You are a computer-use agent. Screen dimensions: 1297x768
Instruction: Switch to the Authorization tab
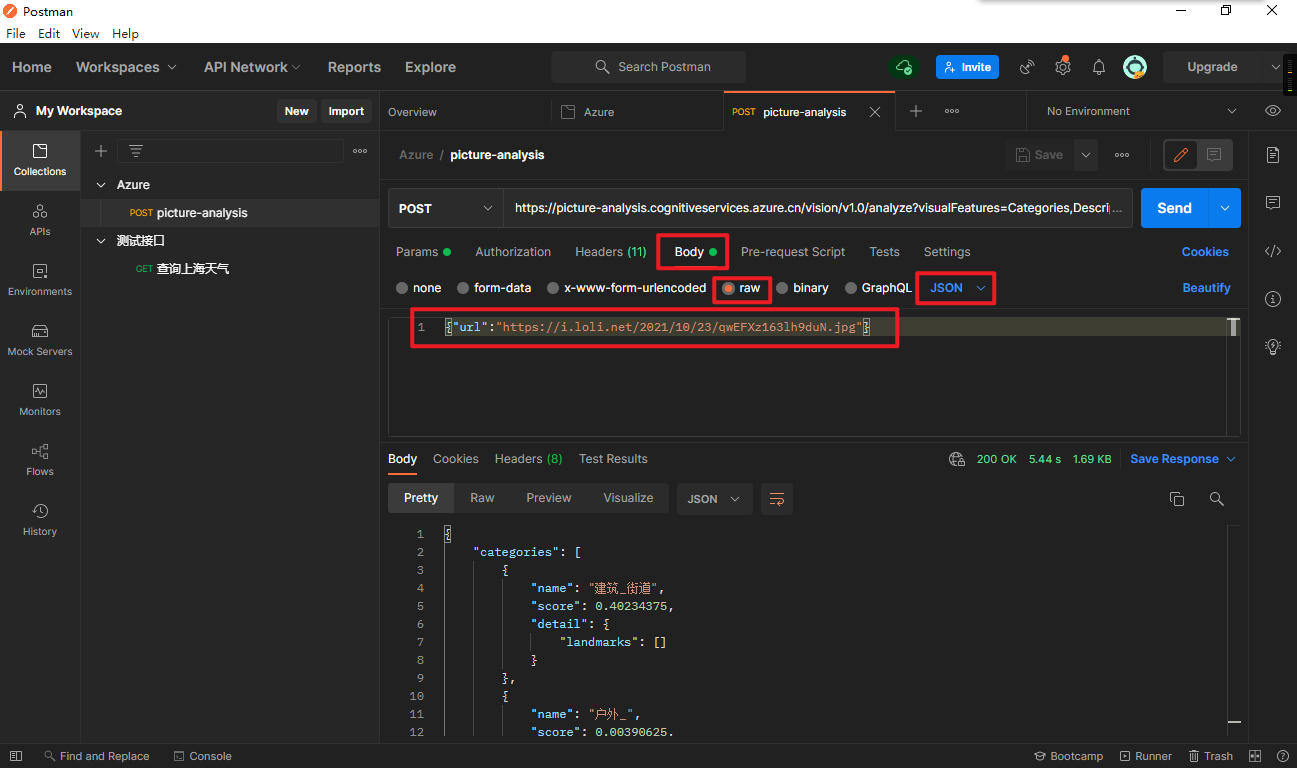tap(513, 252)
